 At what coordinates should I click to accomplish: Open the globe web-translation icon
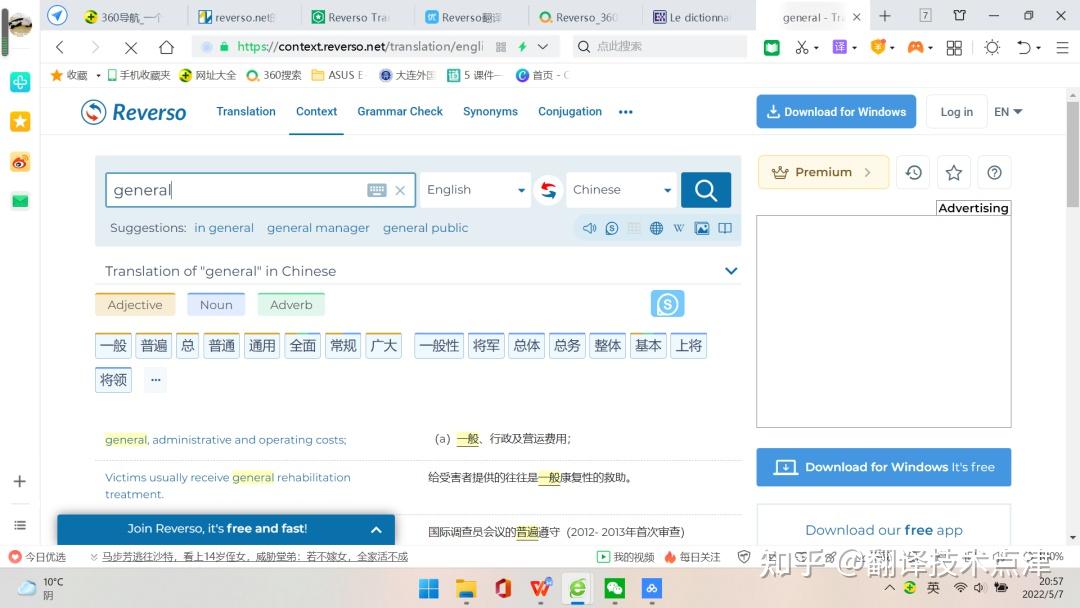pos(656,228)
